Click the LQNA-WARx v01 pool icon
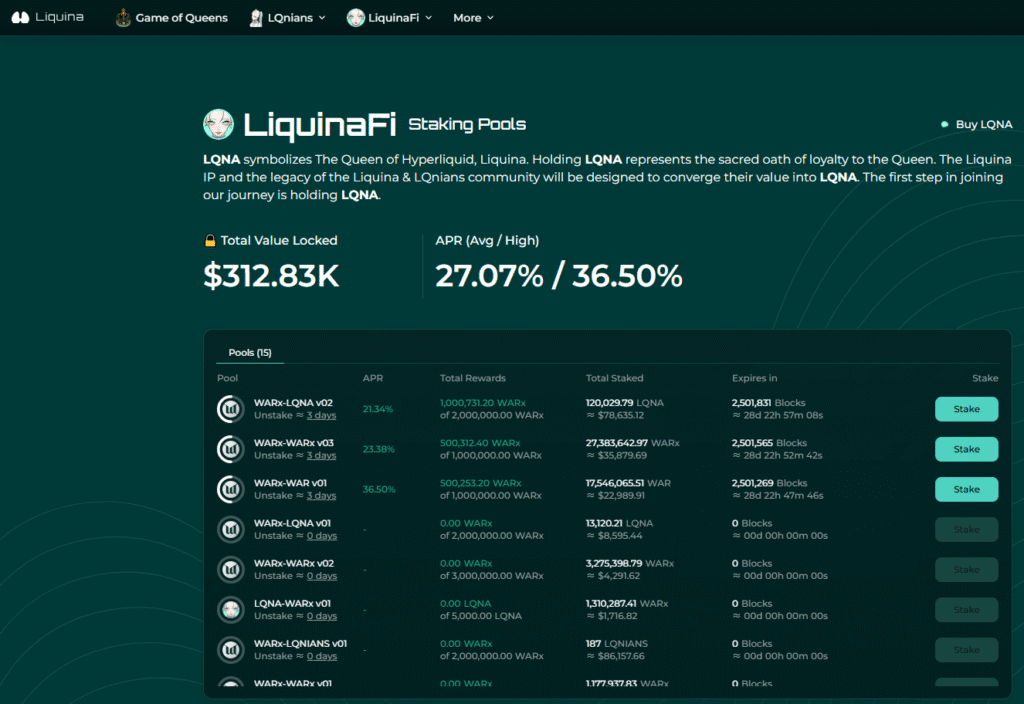 [231, 609]
